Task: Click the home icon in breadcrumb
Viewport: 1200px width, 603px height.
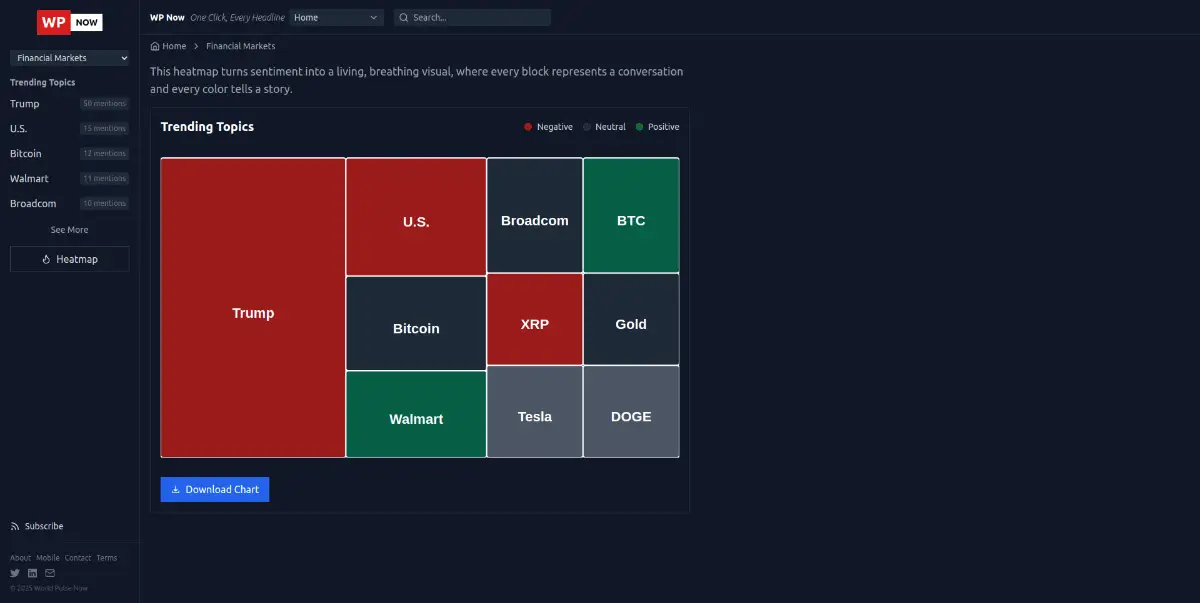Action: click(155, 46)
